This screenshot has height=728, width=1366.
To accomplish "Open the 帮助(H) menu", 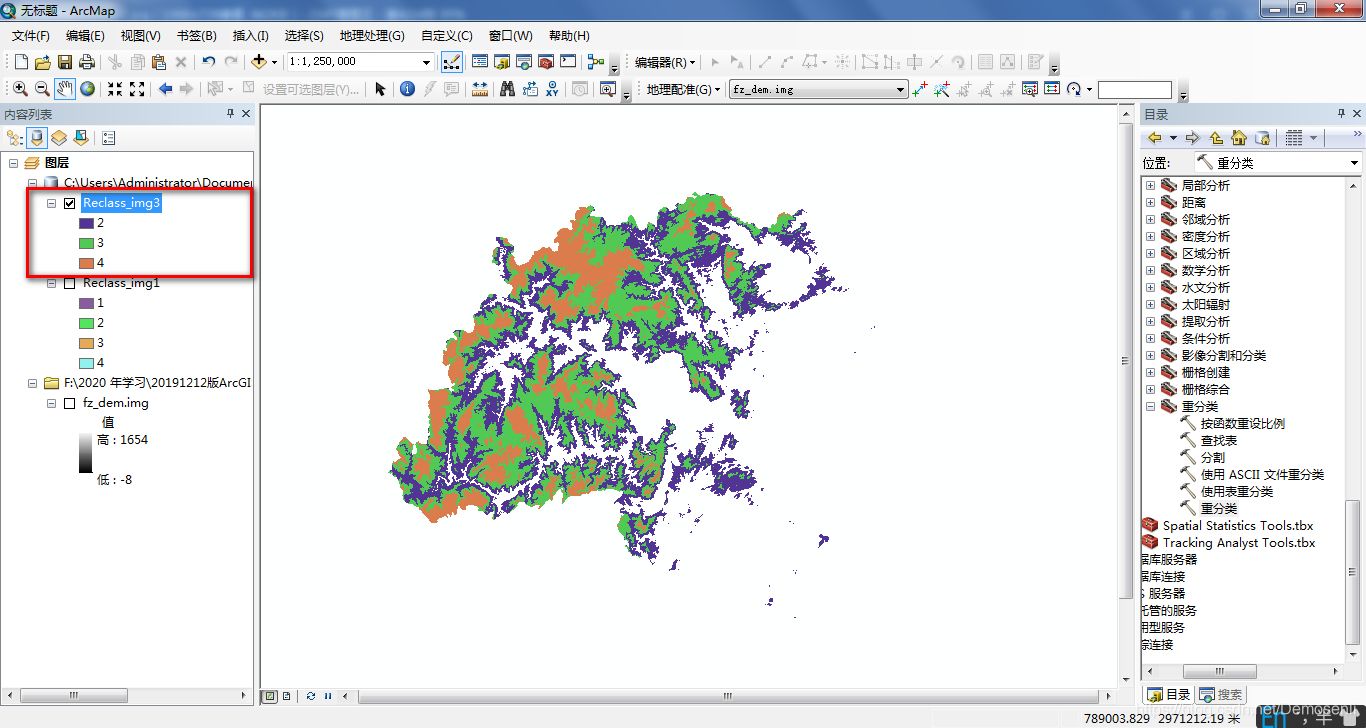I will (x=569, y=36).
